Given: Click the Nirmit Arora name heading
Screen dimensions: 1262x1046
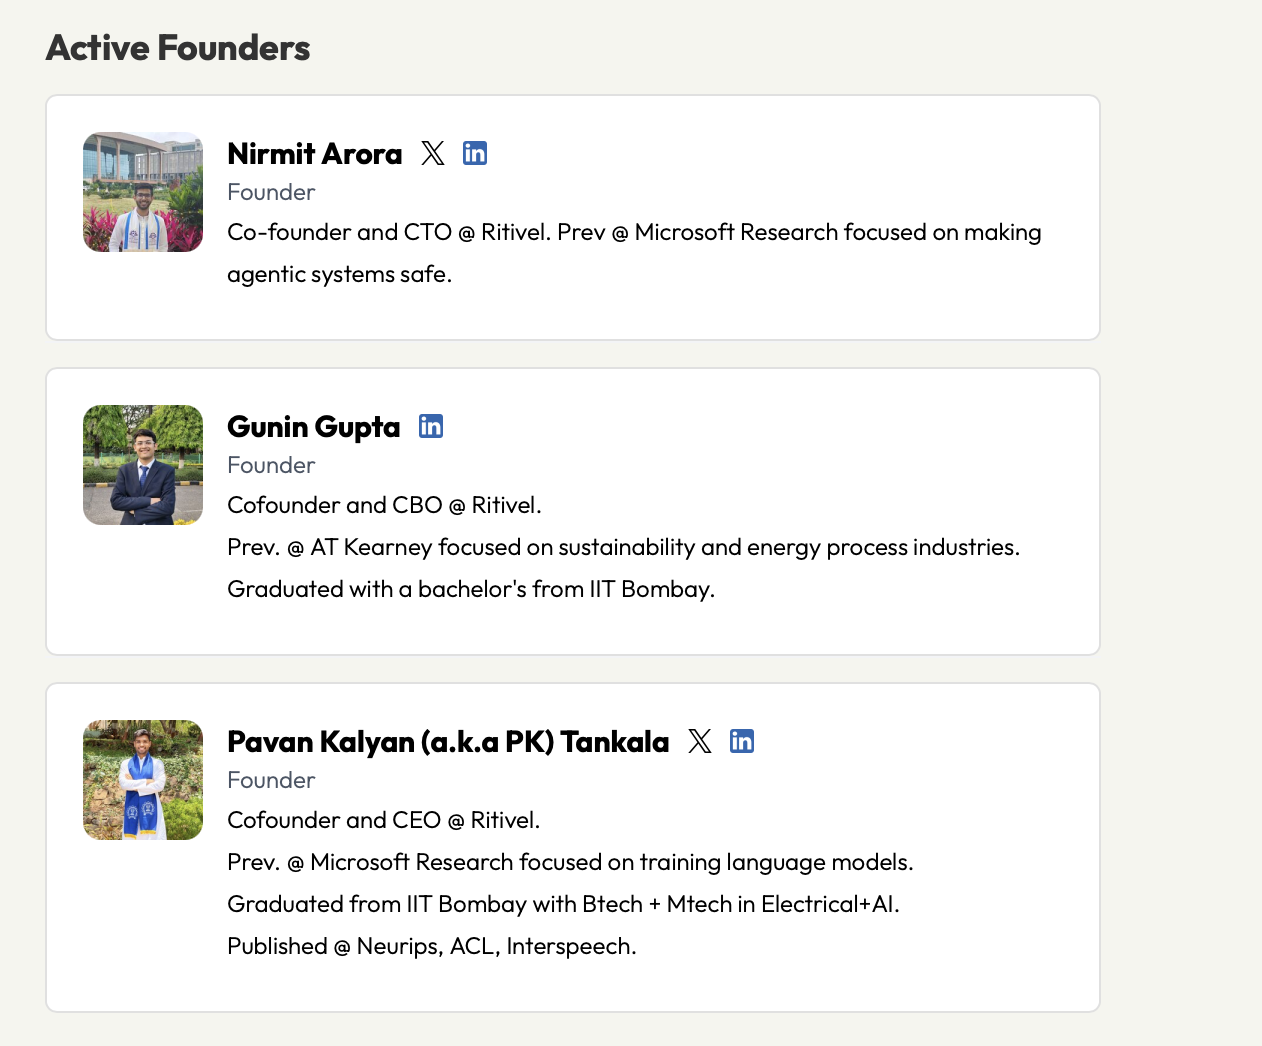Looking at the screenshot, I should [314, 154].
